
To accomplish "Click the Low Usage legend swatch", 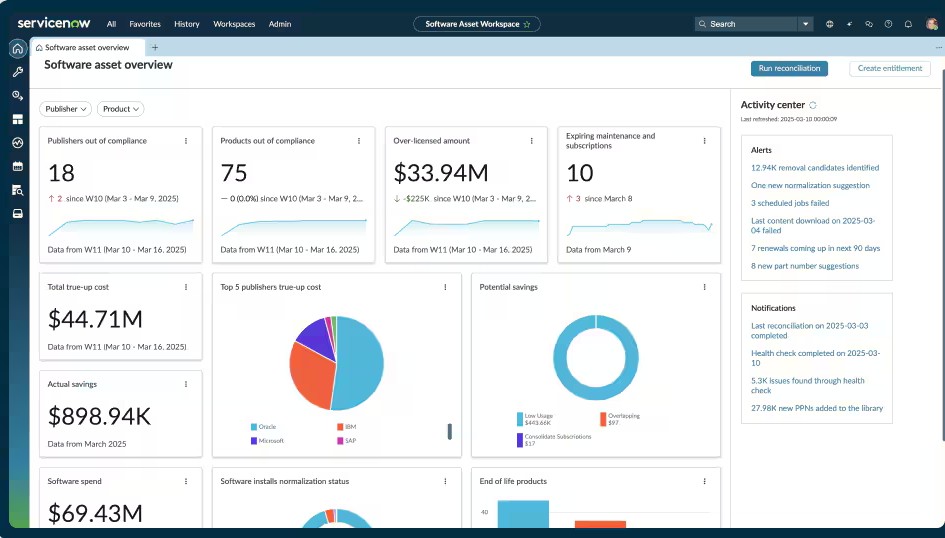I will pyautogui.click(x=520, y=419).
